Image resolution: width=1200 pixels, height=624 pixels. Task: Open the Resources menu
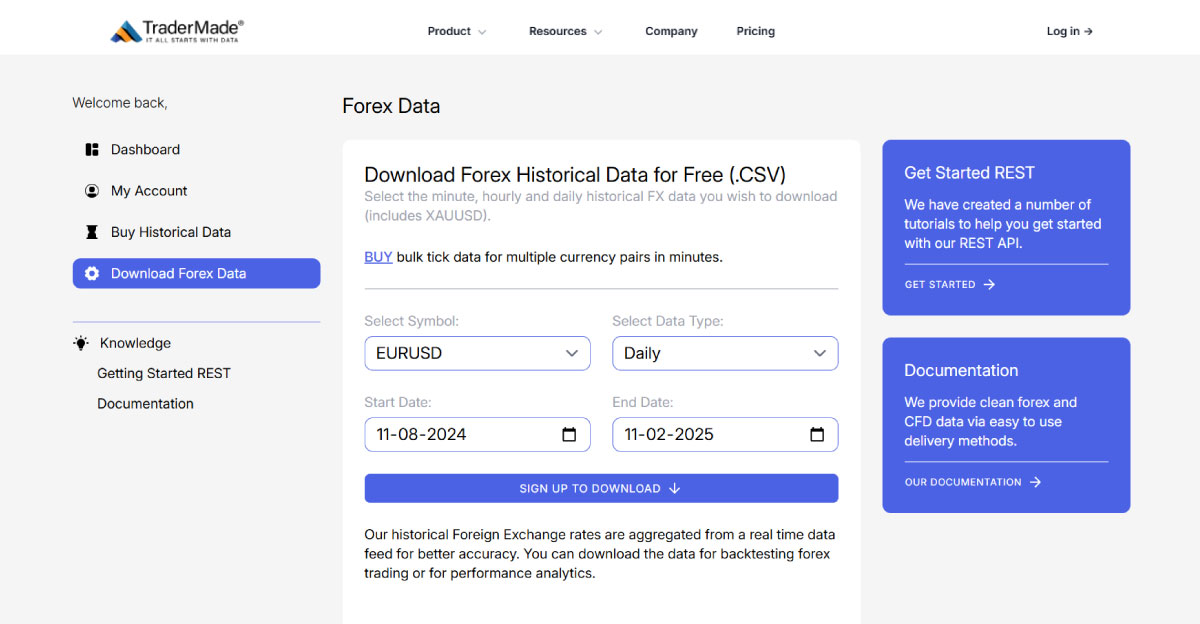(x=566, y=32)
